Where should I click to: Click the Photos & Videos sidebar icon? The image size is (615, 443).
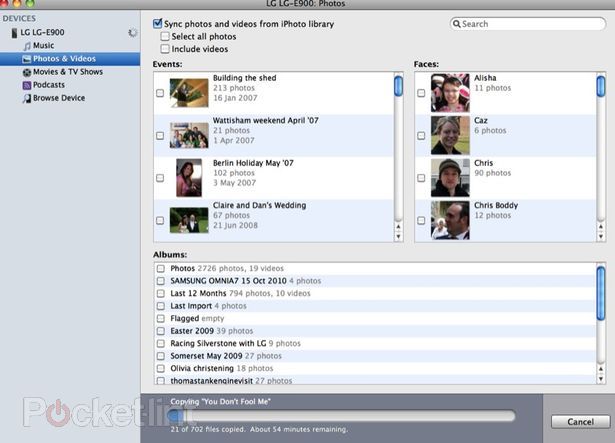(x=27, y=59)
